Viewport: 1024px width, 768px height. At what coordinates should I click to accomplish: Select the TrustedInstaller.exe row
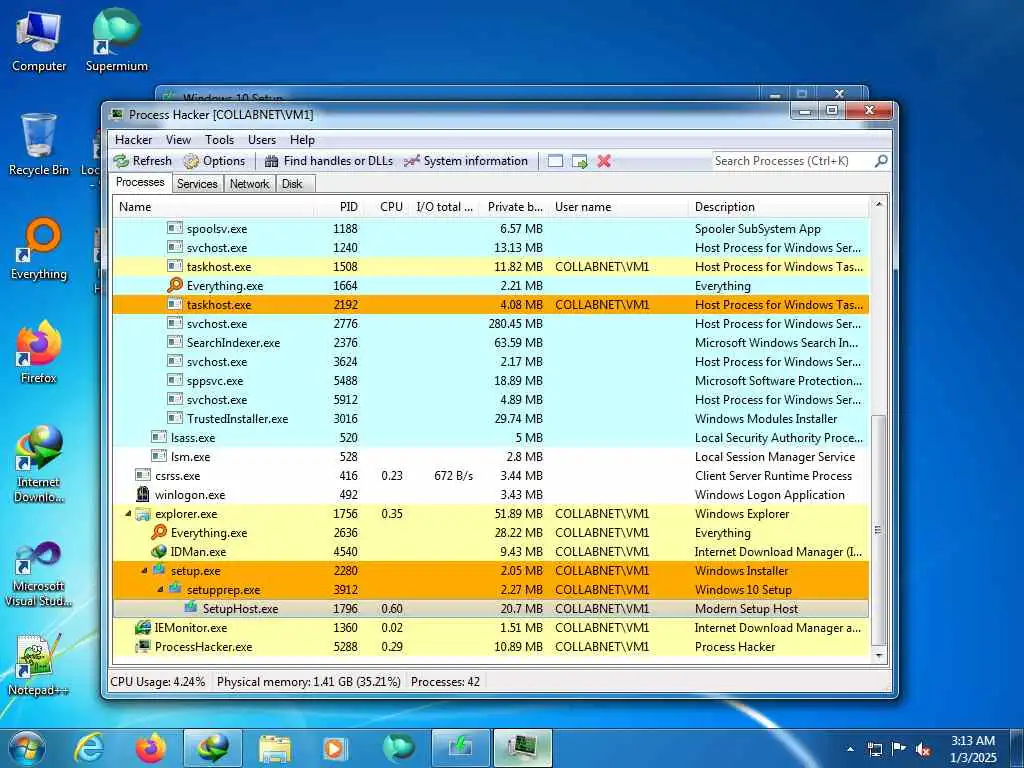point(491,419)
